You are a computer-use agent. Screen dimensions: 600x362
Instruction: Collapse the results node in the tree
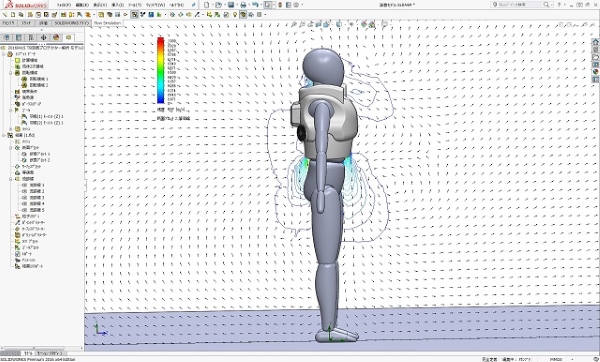(4, 135)
